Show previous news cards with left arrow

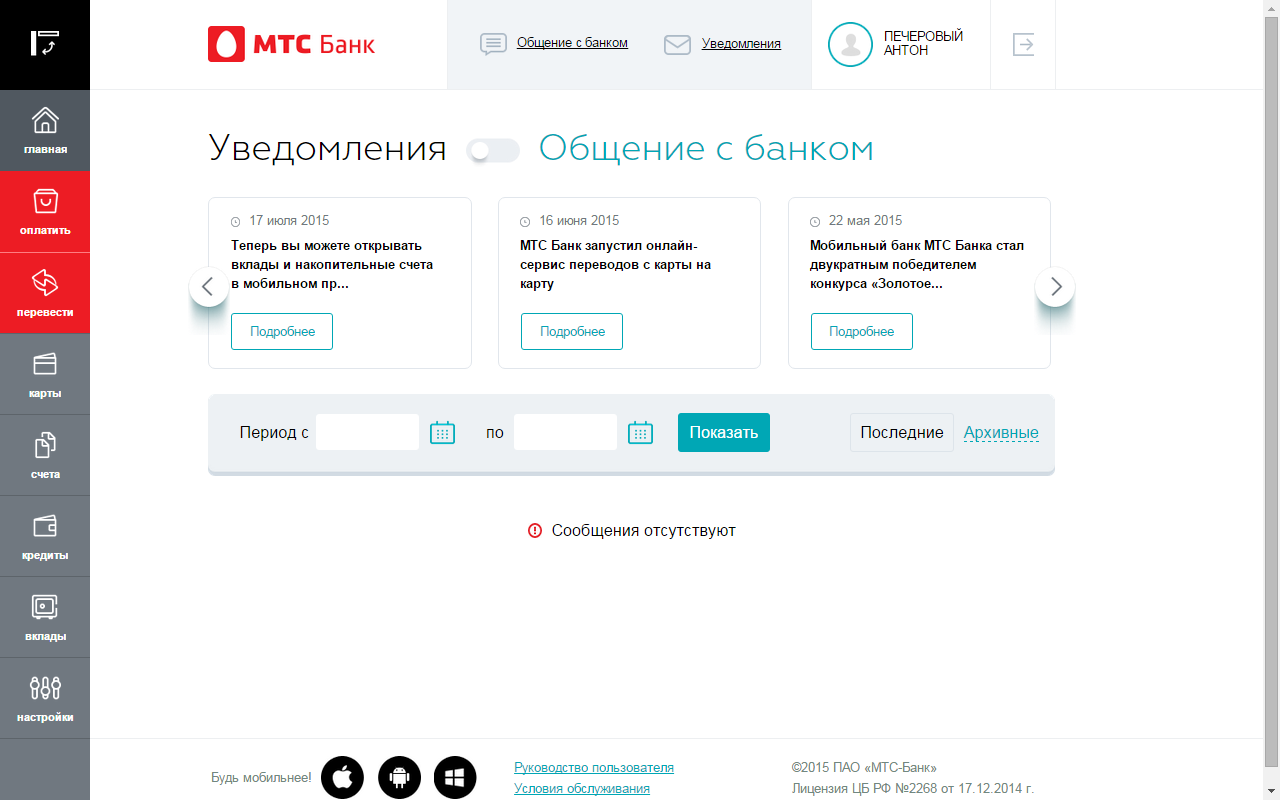click(208, 287)
